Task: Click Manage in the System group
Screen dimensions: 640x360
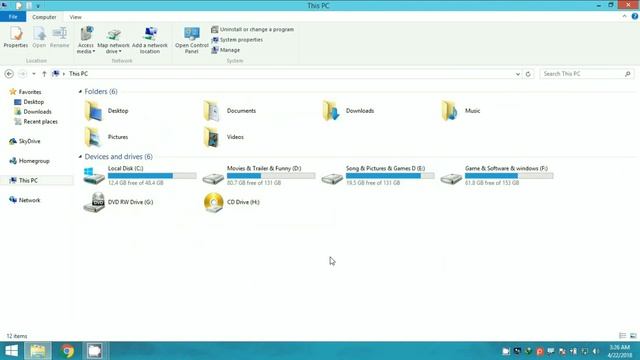Action: 226,50
